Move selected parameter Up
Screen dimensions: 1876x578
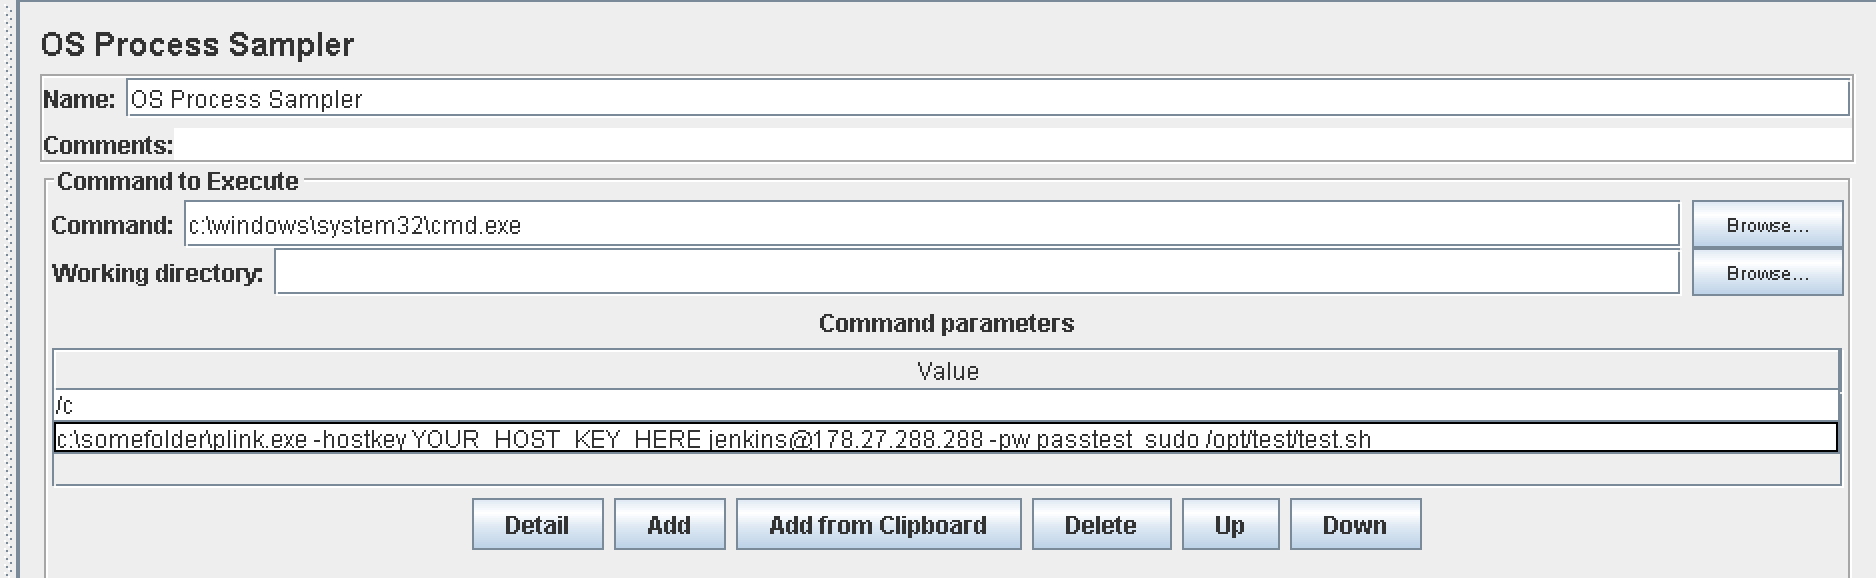click(x=1230, y=525)
